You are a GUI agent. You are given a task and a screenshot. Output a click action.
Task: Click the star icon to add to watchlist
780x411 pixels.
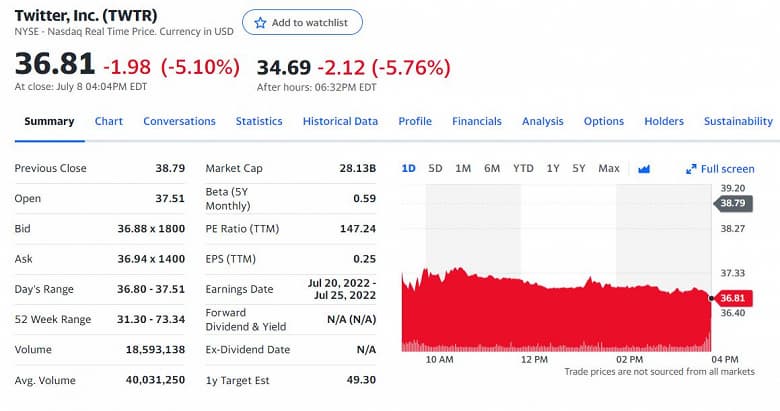click(x=261, y=22)
